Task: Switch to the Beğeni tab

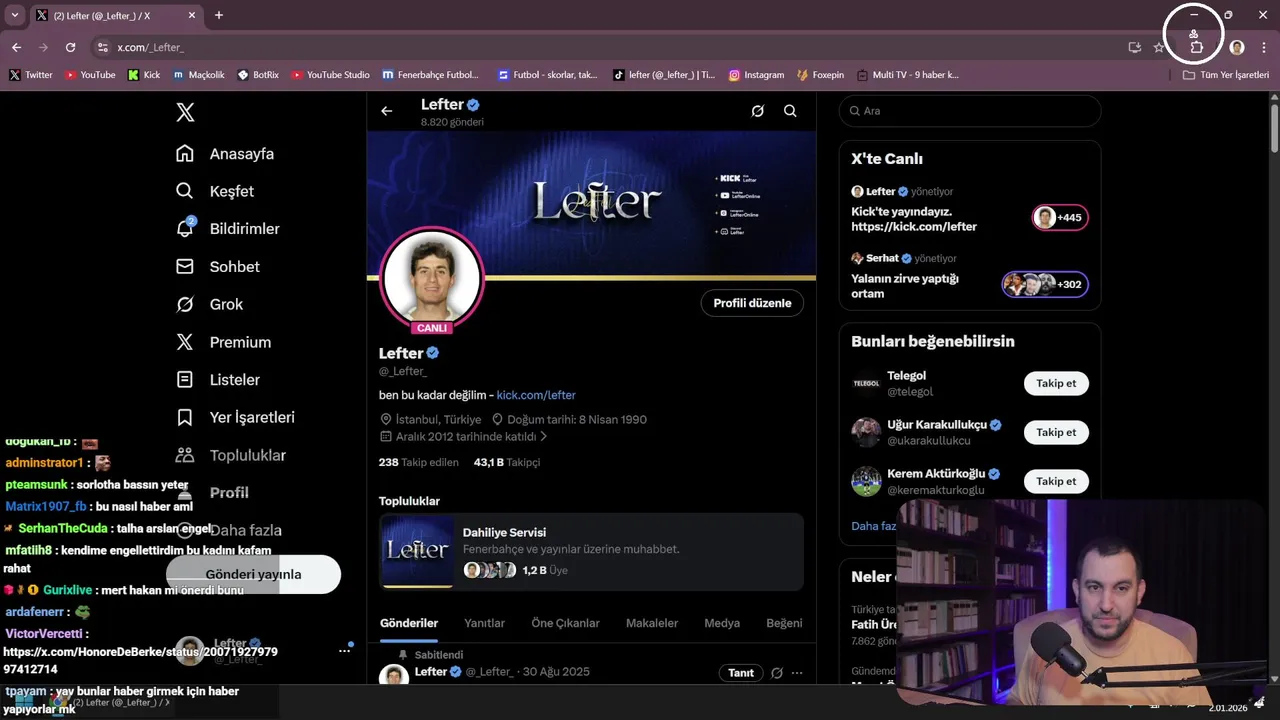Action: coord(784,623)
